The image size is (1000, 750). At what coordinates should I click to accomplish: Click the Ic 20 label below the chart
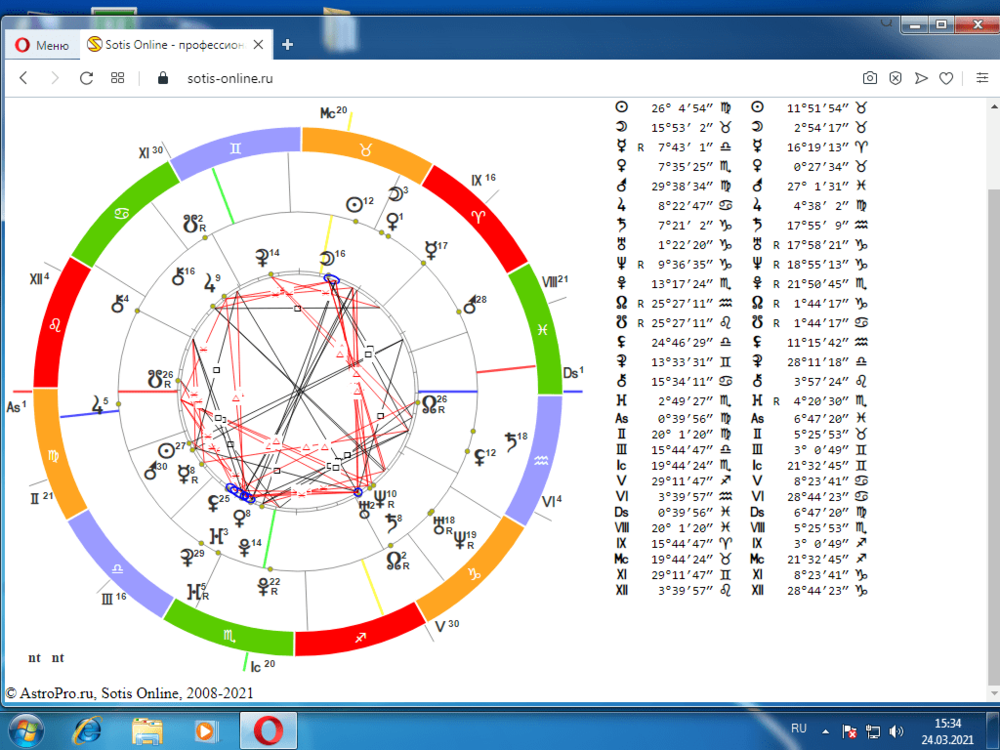262,666
